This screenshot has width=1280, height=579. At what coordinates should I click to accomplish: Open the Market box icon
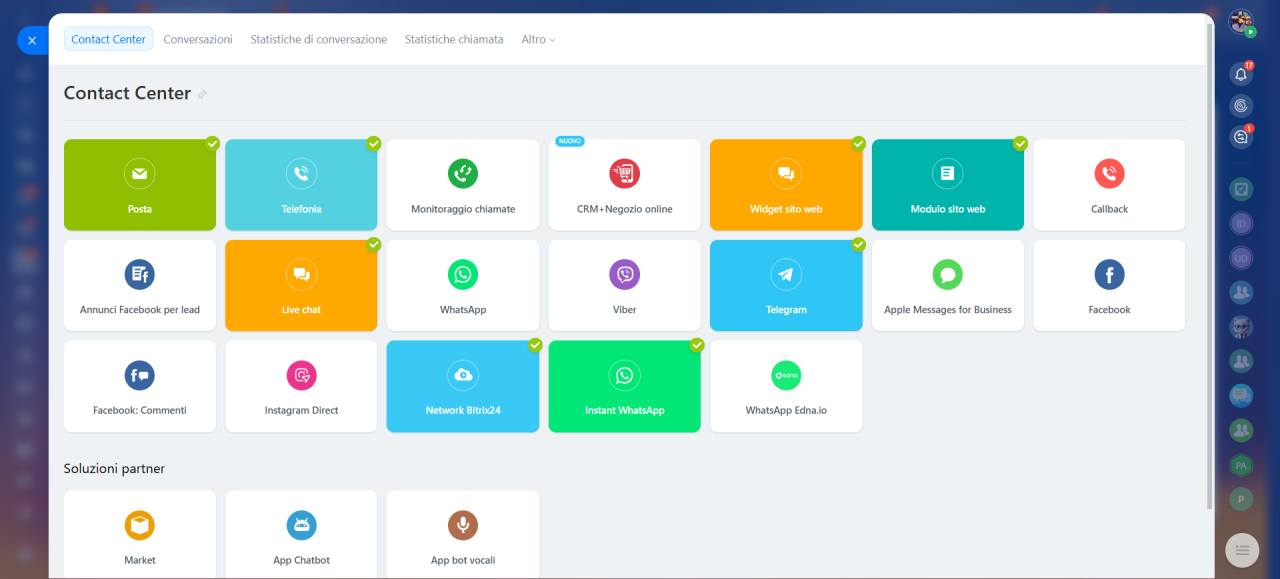[140, 525]
